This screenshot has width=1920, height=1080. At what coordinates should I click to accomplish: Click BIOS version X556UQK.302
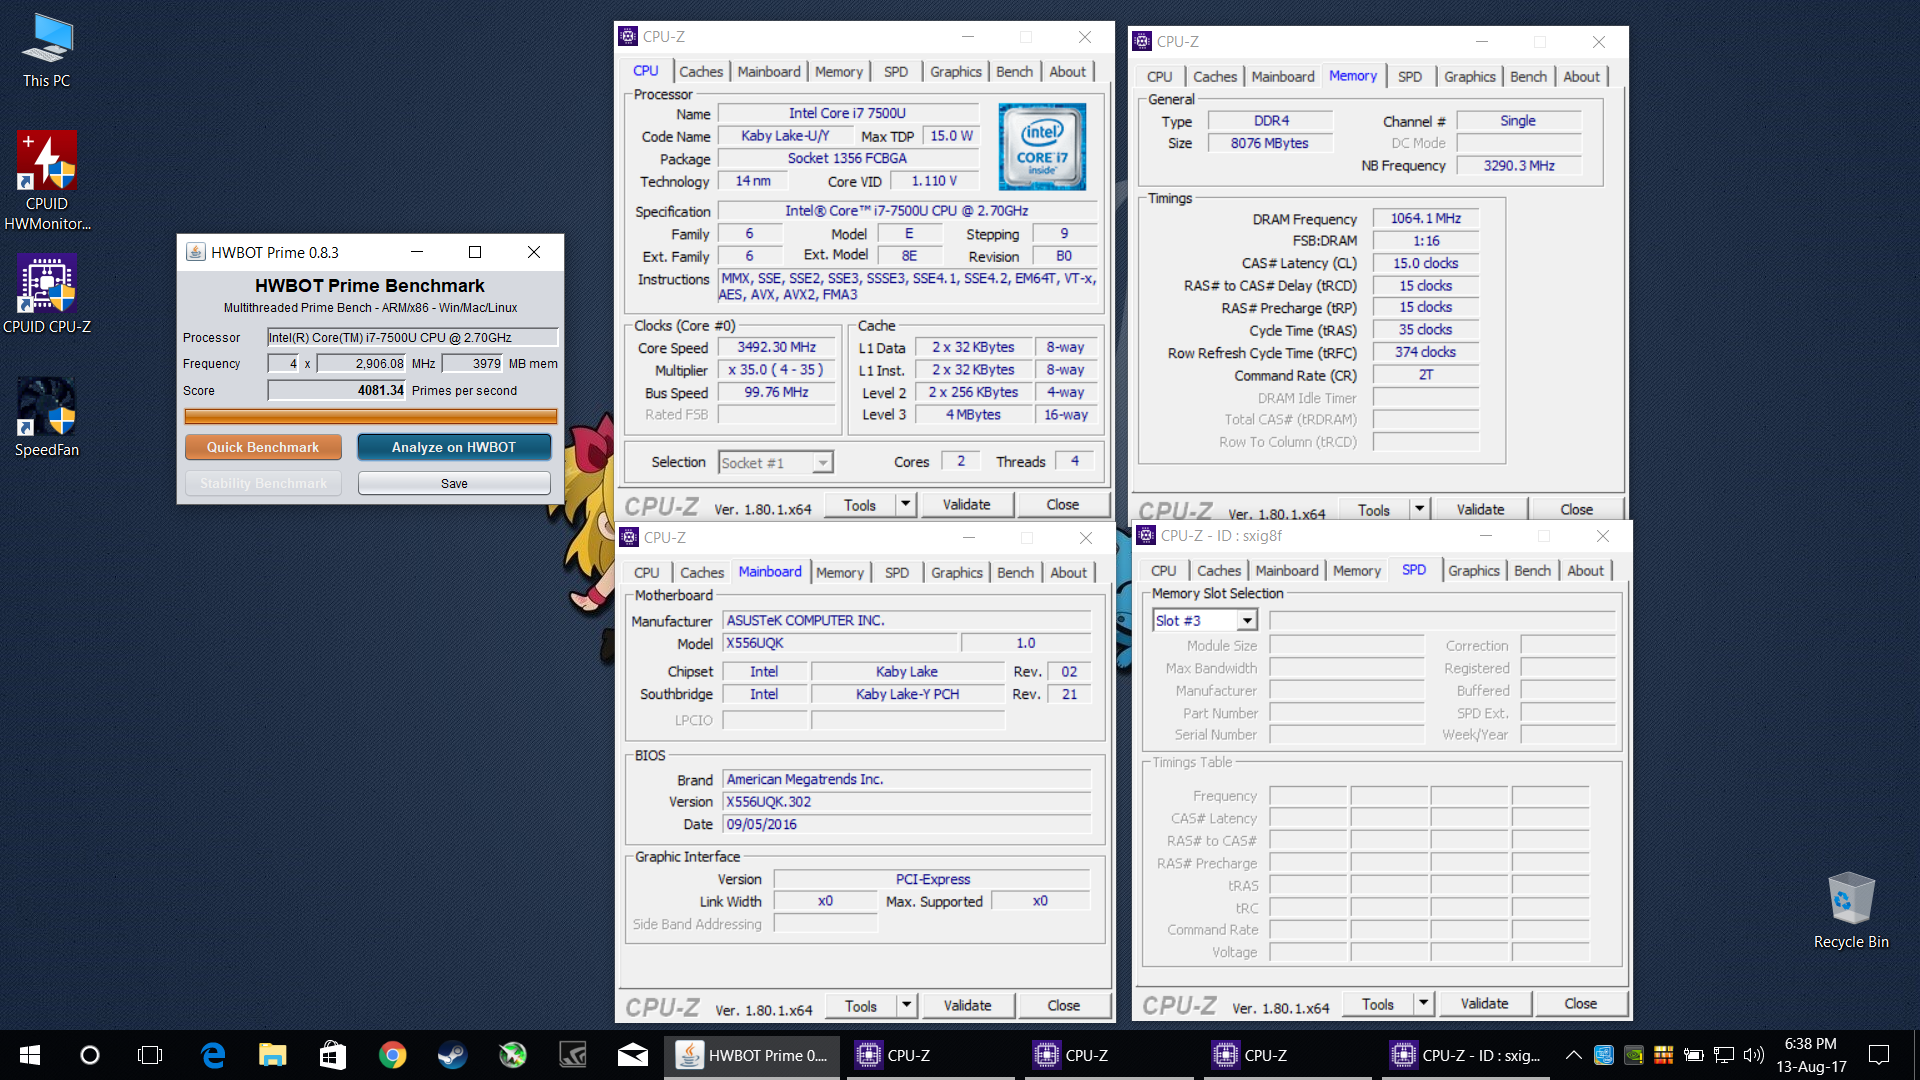[907, 801]
